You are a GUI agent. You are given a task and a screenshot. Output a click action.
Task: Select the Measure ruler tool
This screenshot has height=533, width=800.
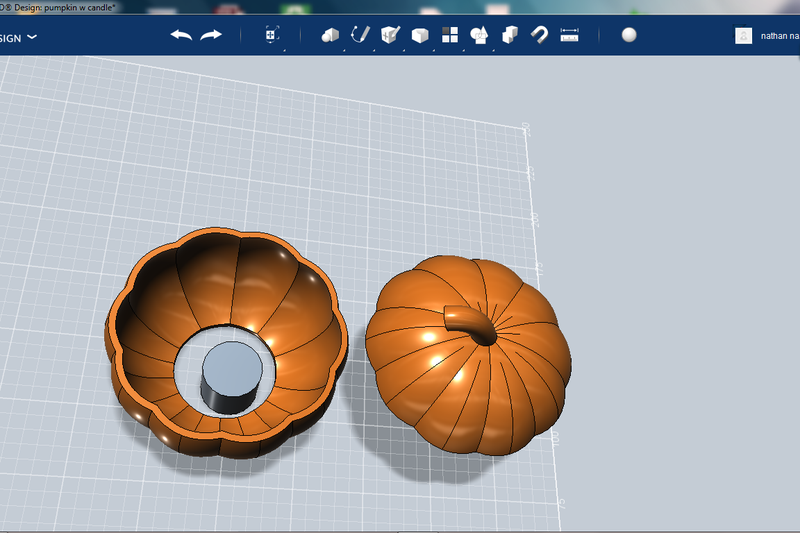pyautogui.click(x=570, y=35)
